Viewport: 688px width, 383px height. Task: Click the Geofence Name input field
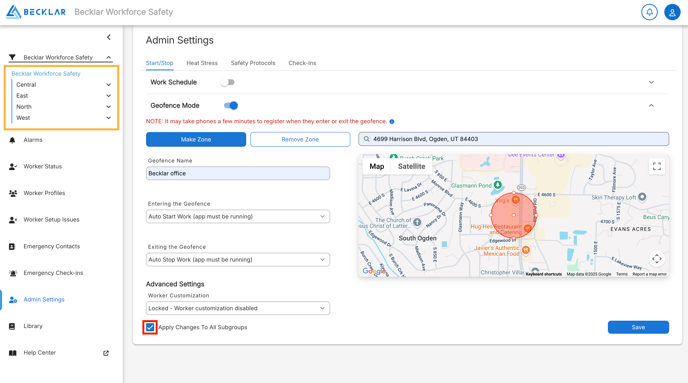238,173
